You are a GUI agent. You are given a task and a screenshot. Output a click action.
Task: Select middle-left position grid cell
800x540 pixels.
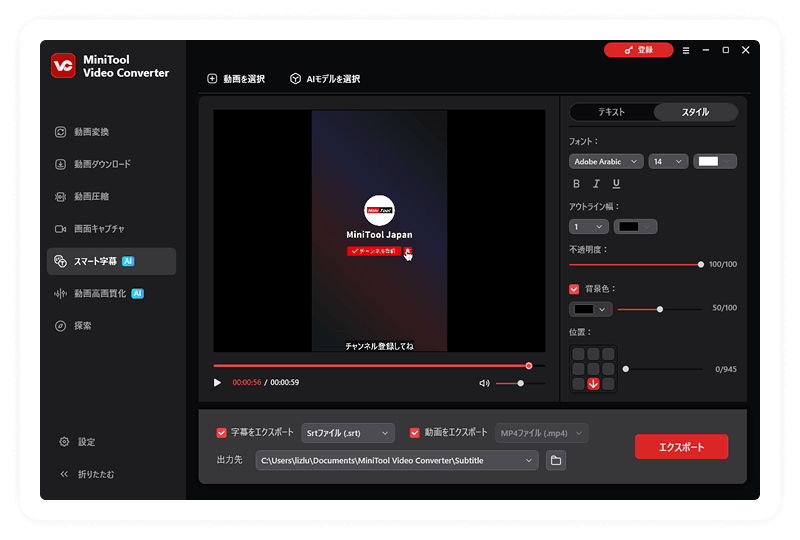point(578,369)
